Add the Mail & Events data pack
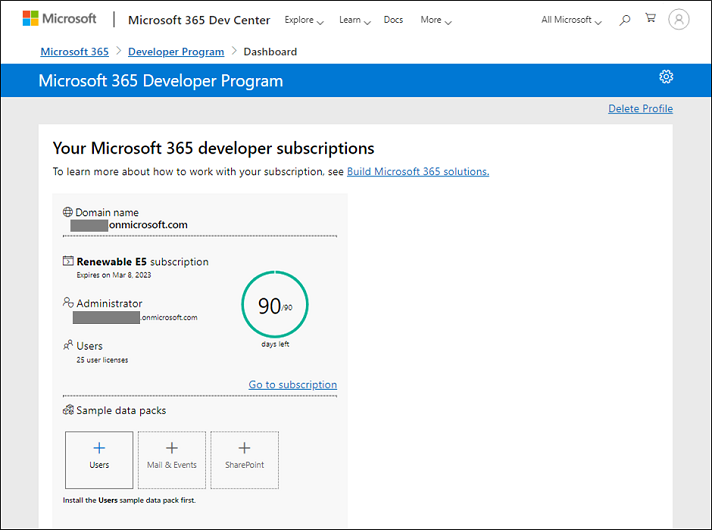The image size is (712, 530). coord(172,460)
